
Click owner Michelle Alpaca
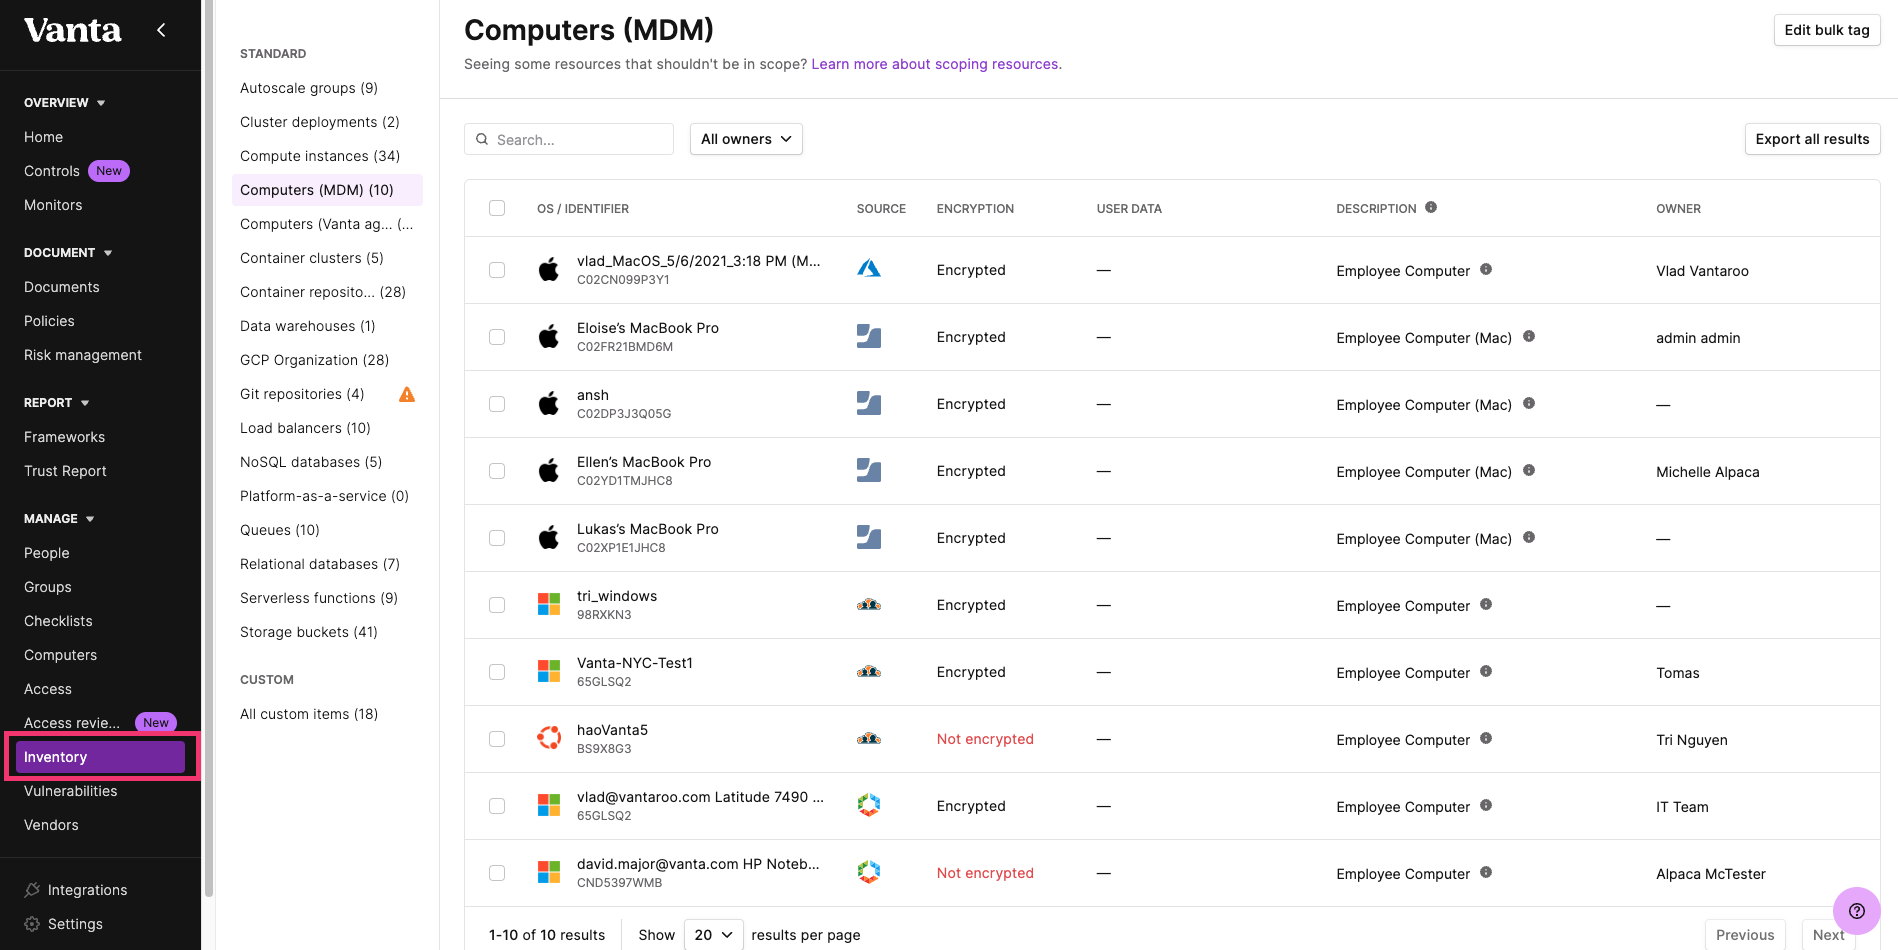pos(1707,472)
